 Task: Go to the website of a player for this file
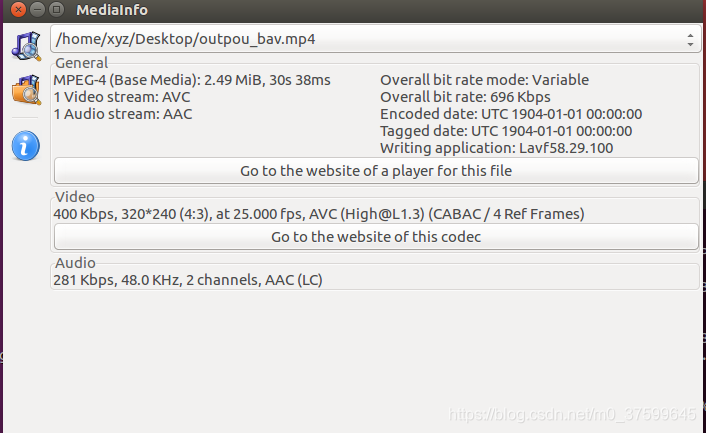(376, 171)
